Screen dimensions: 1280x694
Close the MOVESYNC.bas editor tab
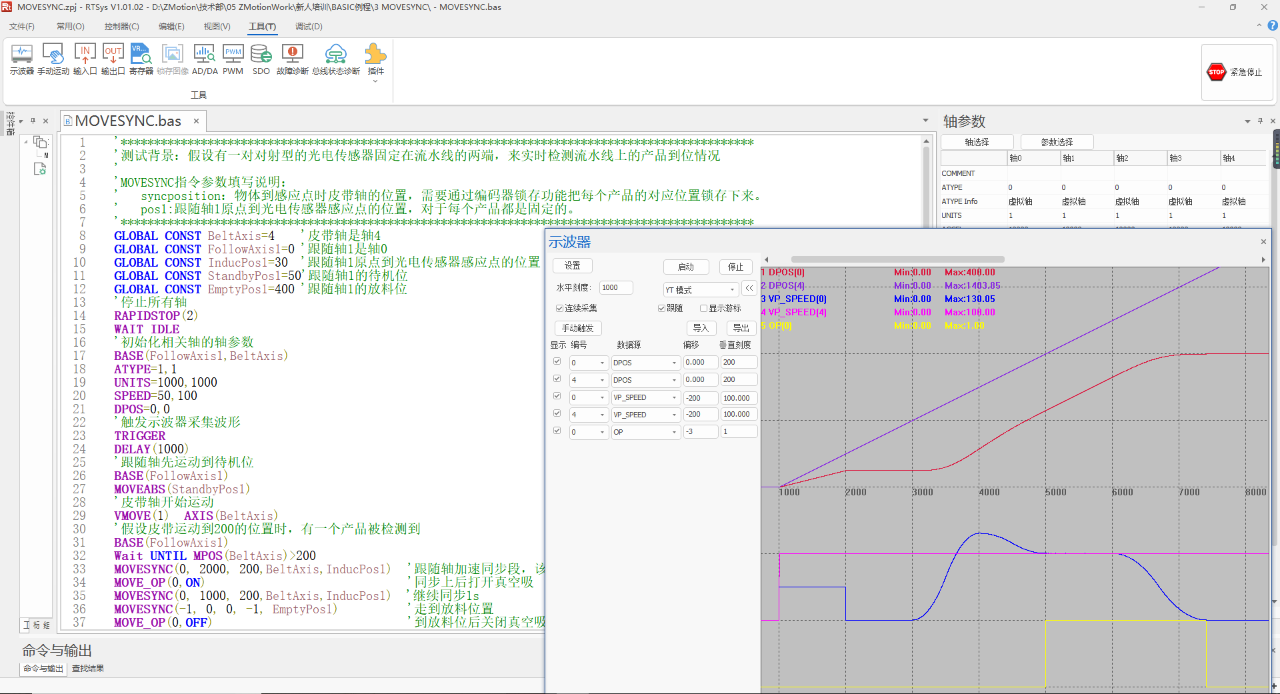[197, 122]
